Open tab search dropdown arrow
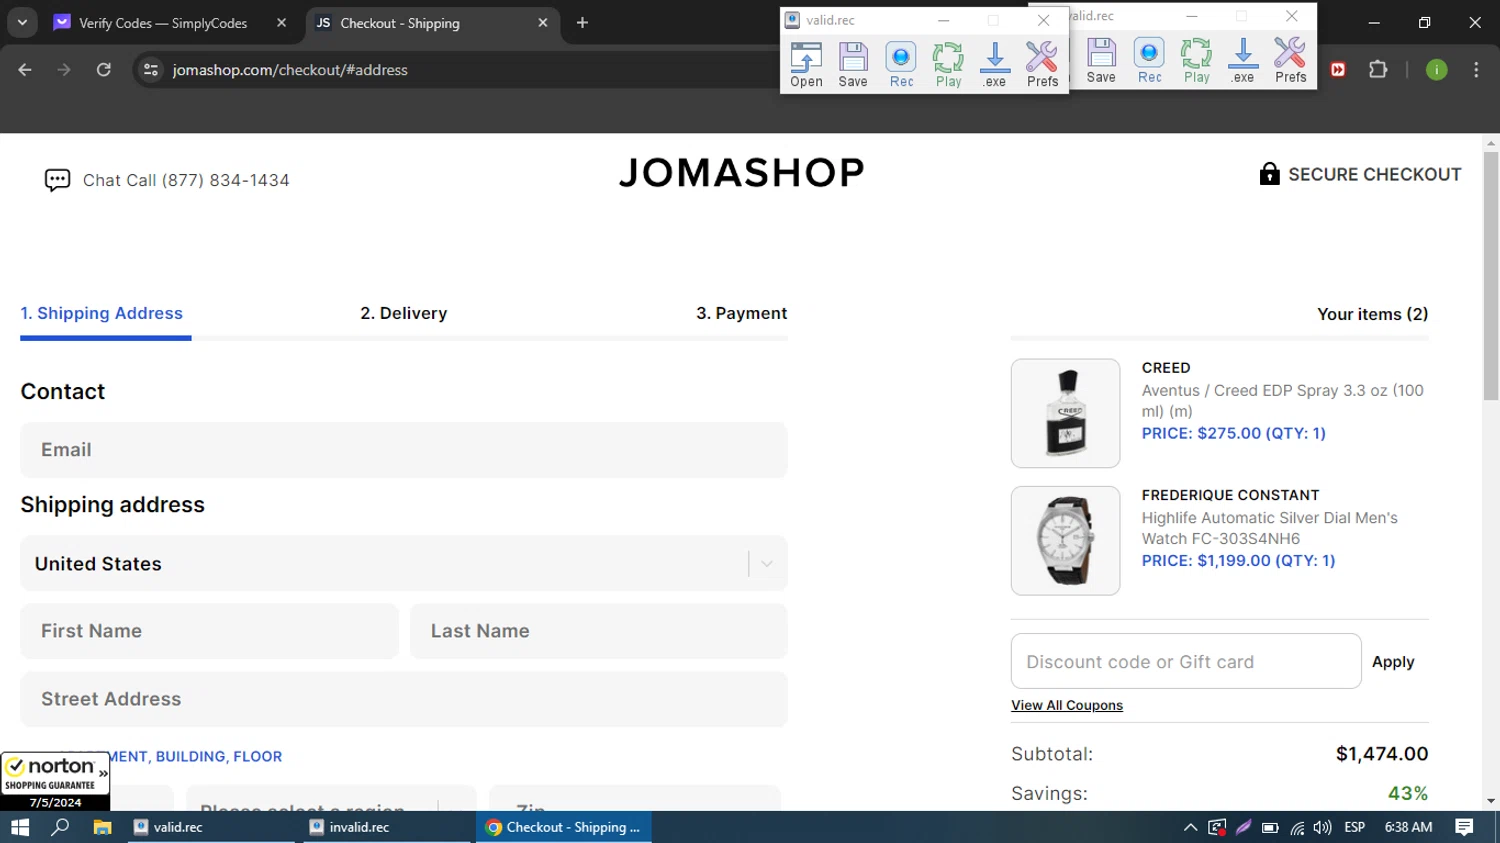This screenshot has width=1500, height=843. click(x=22, y=23)
